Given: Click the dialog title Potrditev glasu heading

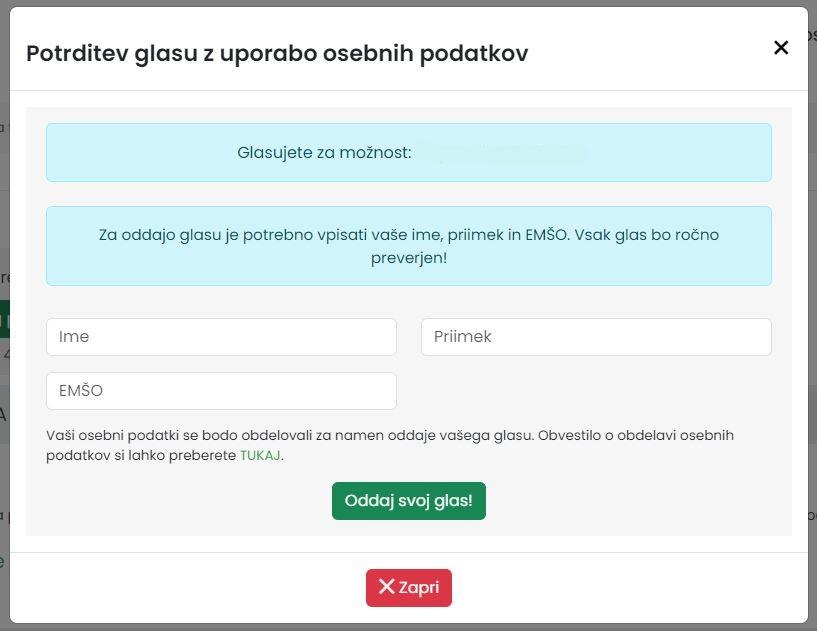Looking at the screenshot, I should 277,54.
